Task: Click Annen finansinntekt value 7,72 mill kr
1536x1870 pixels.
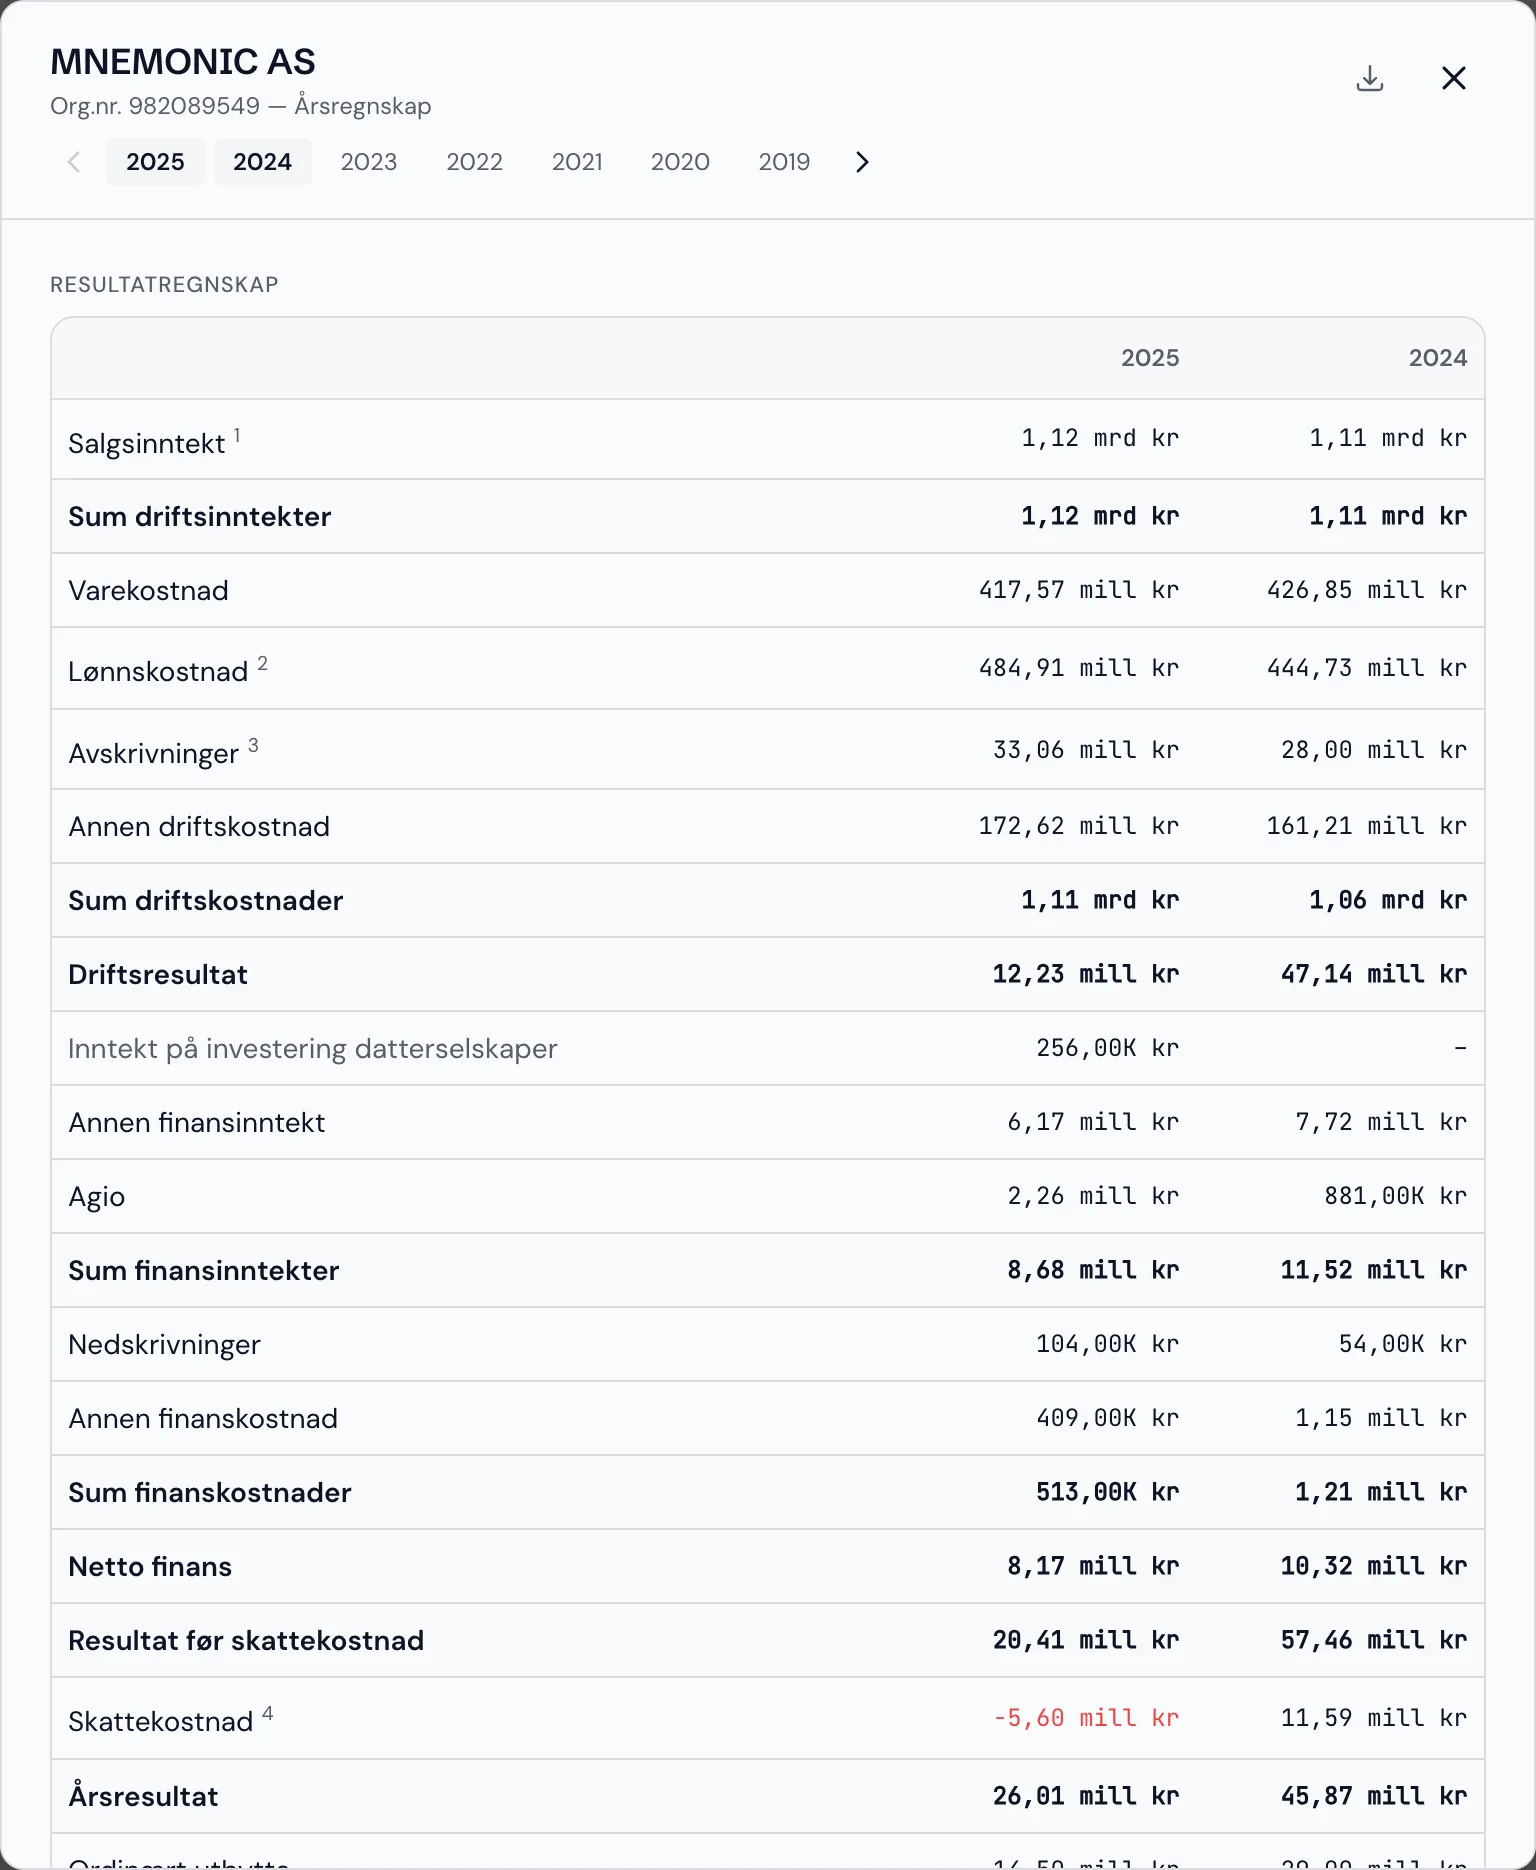Action: coord(1381,1122)
